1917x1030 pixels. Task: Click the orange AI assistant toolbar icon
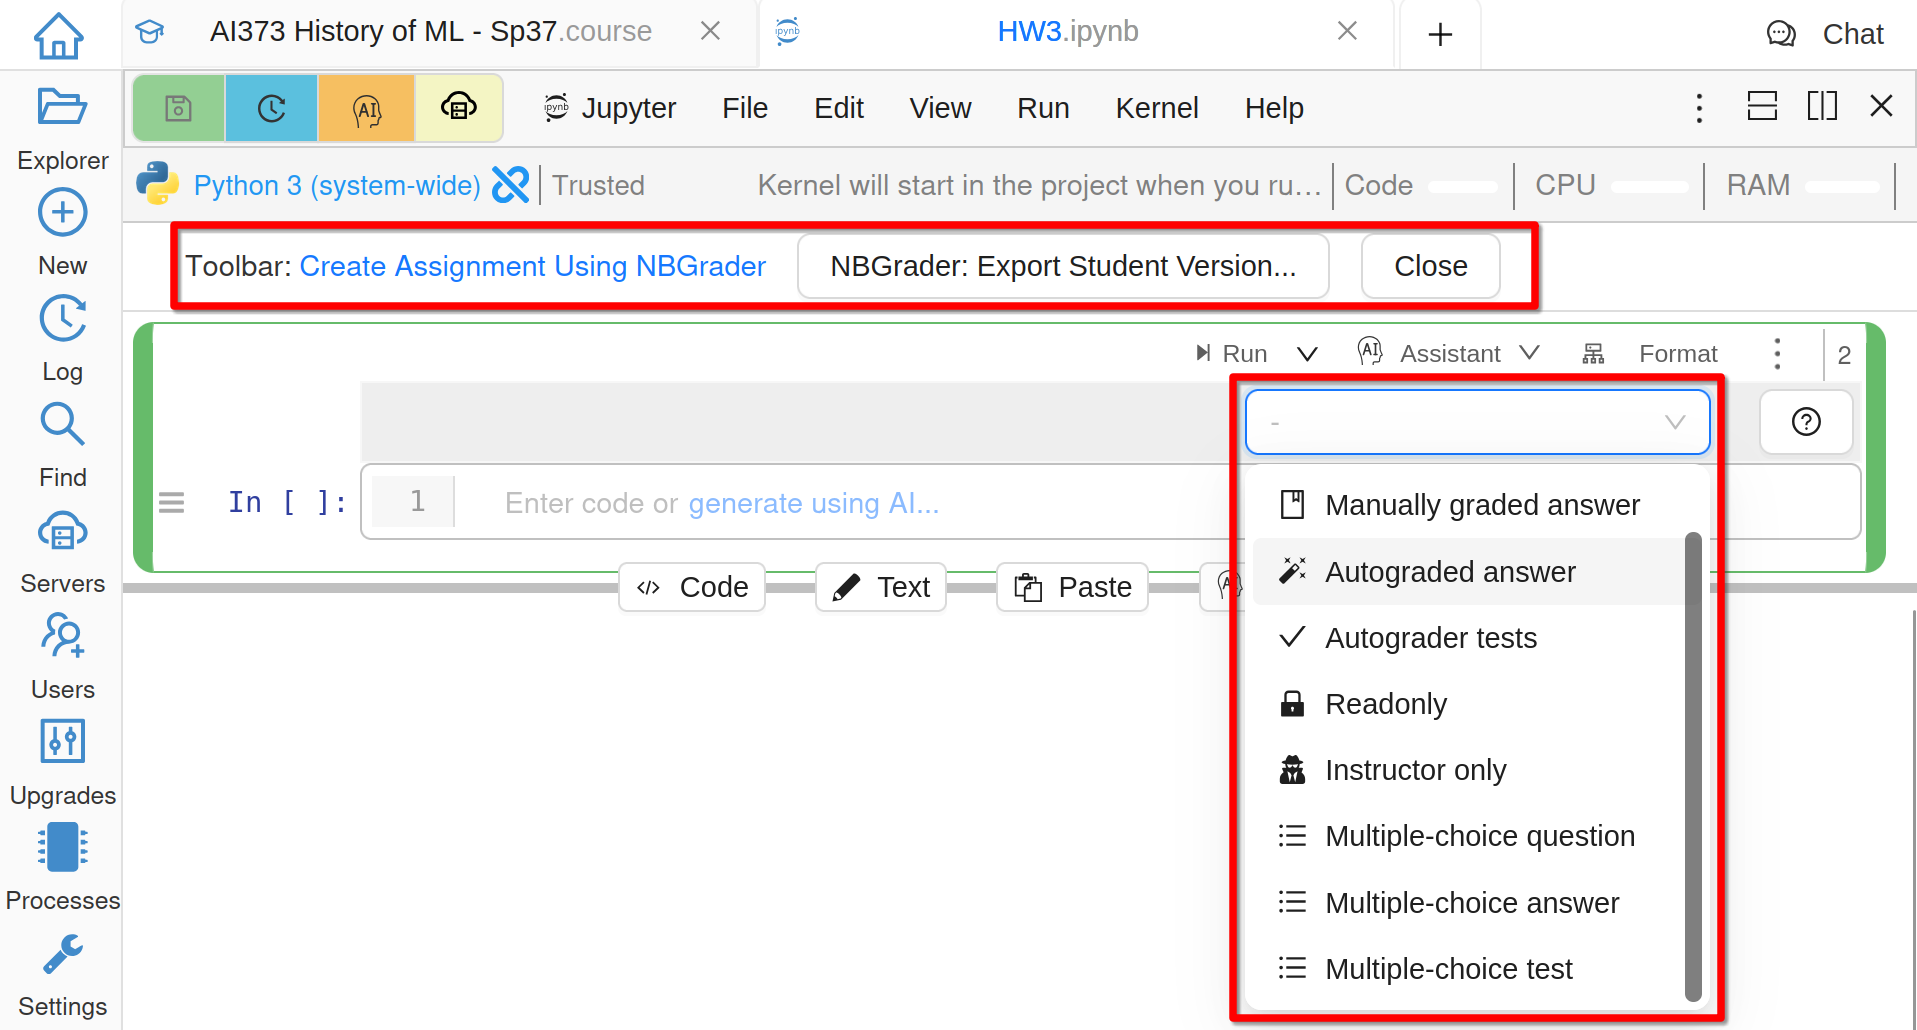click(366, 108)
